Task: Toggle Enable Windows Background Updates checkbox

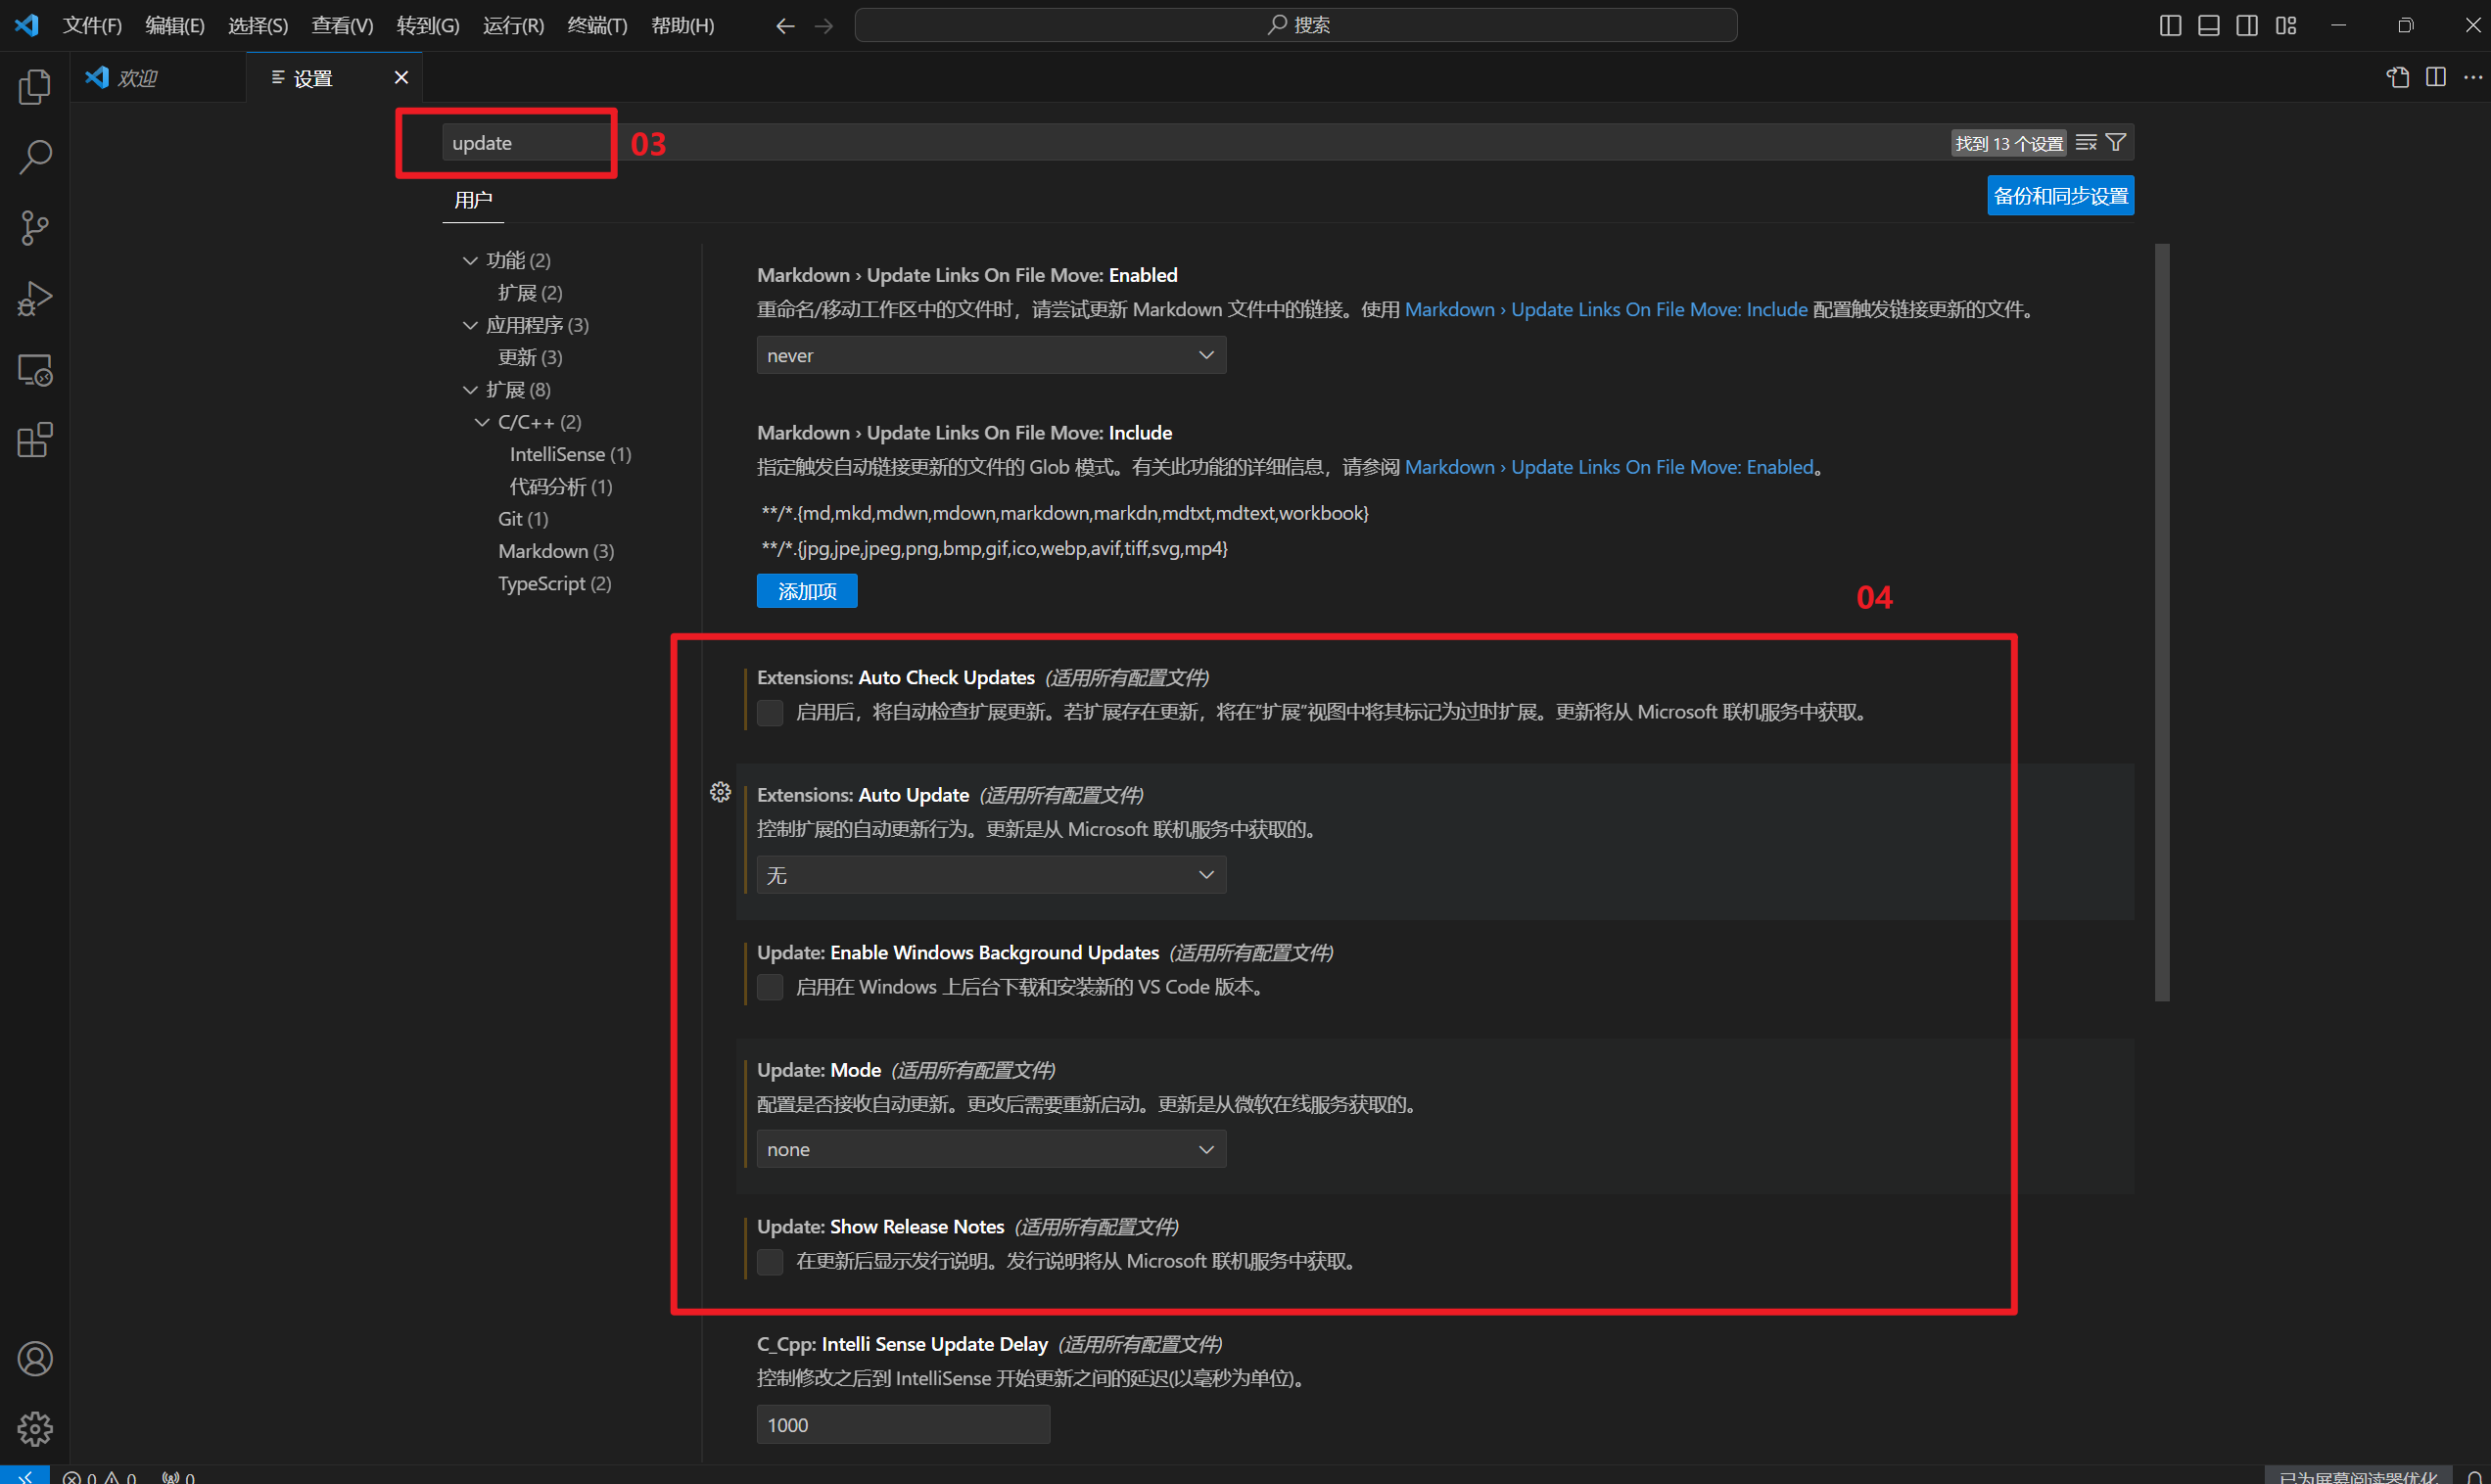Action: pos(770,988)
